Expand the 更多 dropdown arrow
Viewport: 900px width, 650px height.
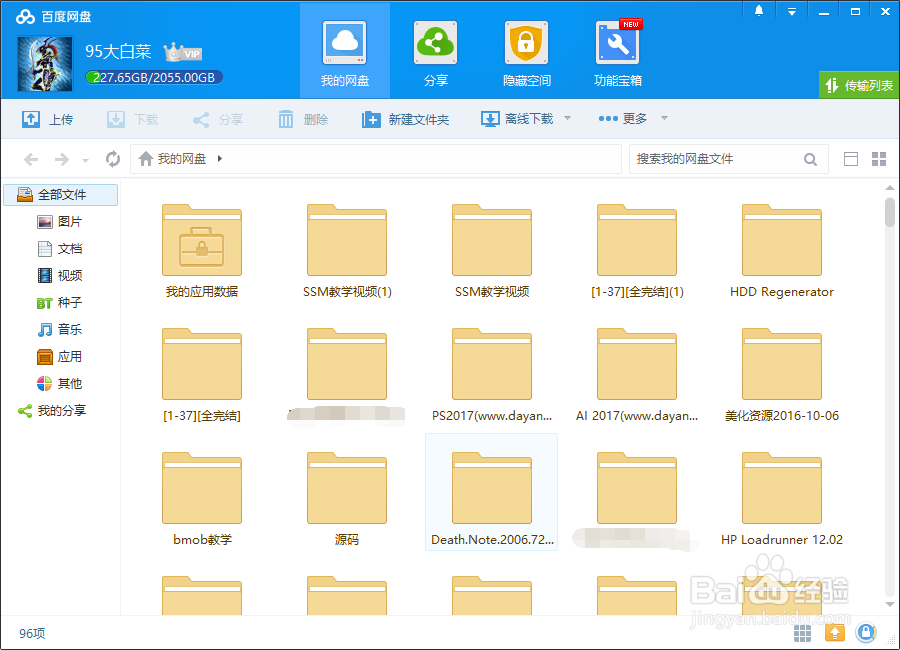[664, 118]
